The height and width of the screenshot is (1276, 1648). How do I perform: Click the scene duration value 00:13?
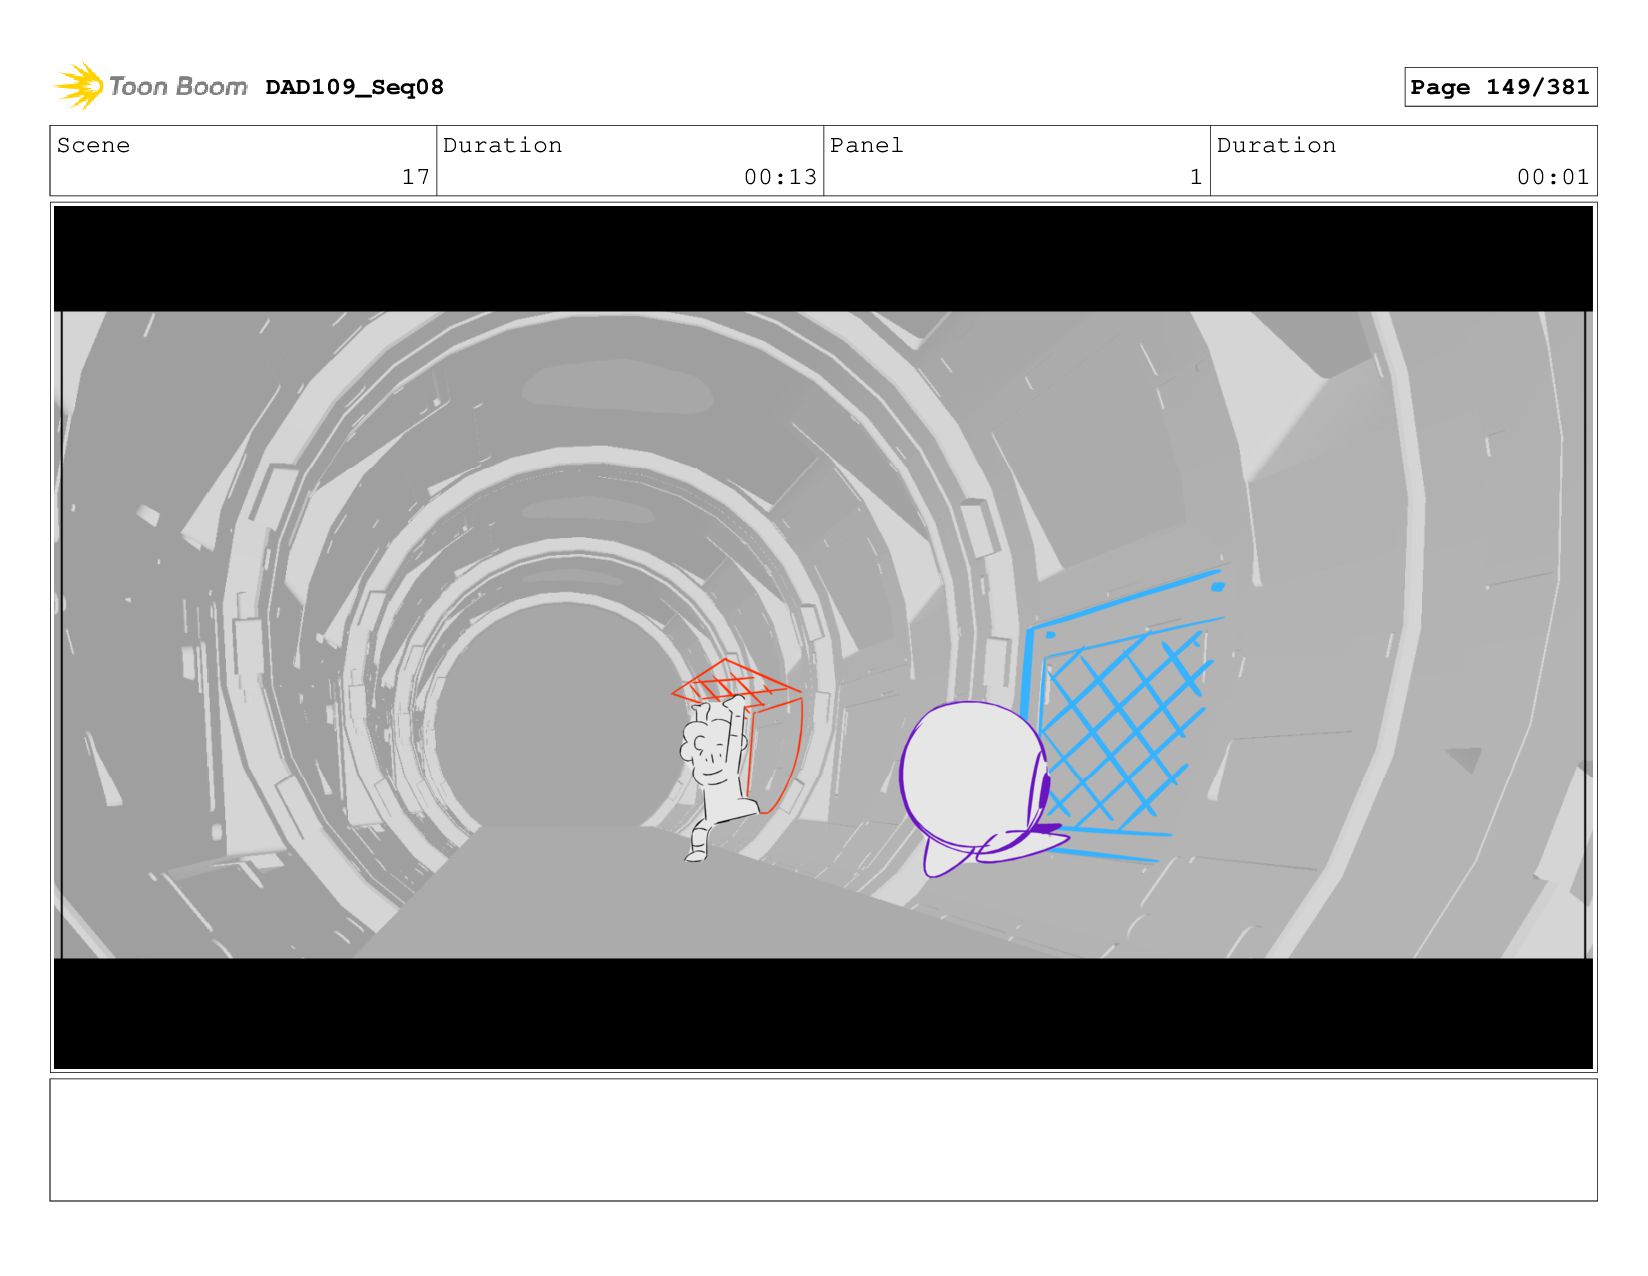point(780,177)
